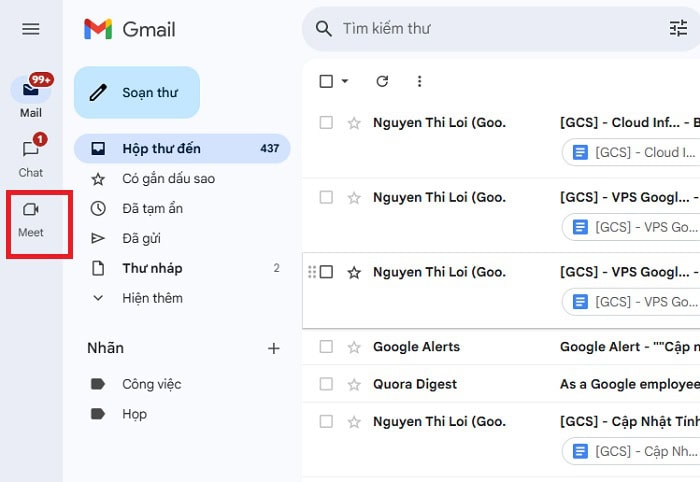Open the three-dot more options menu
Viewport: 700px width, 482px height.
click(x=419, y=81)
